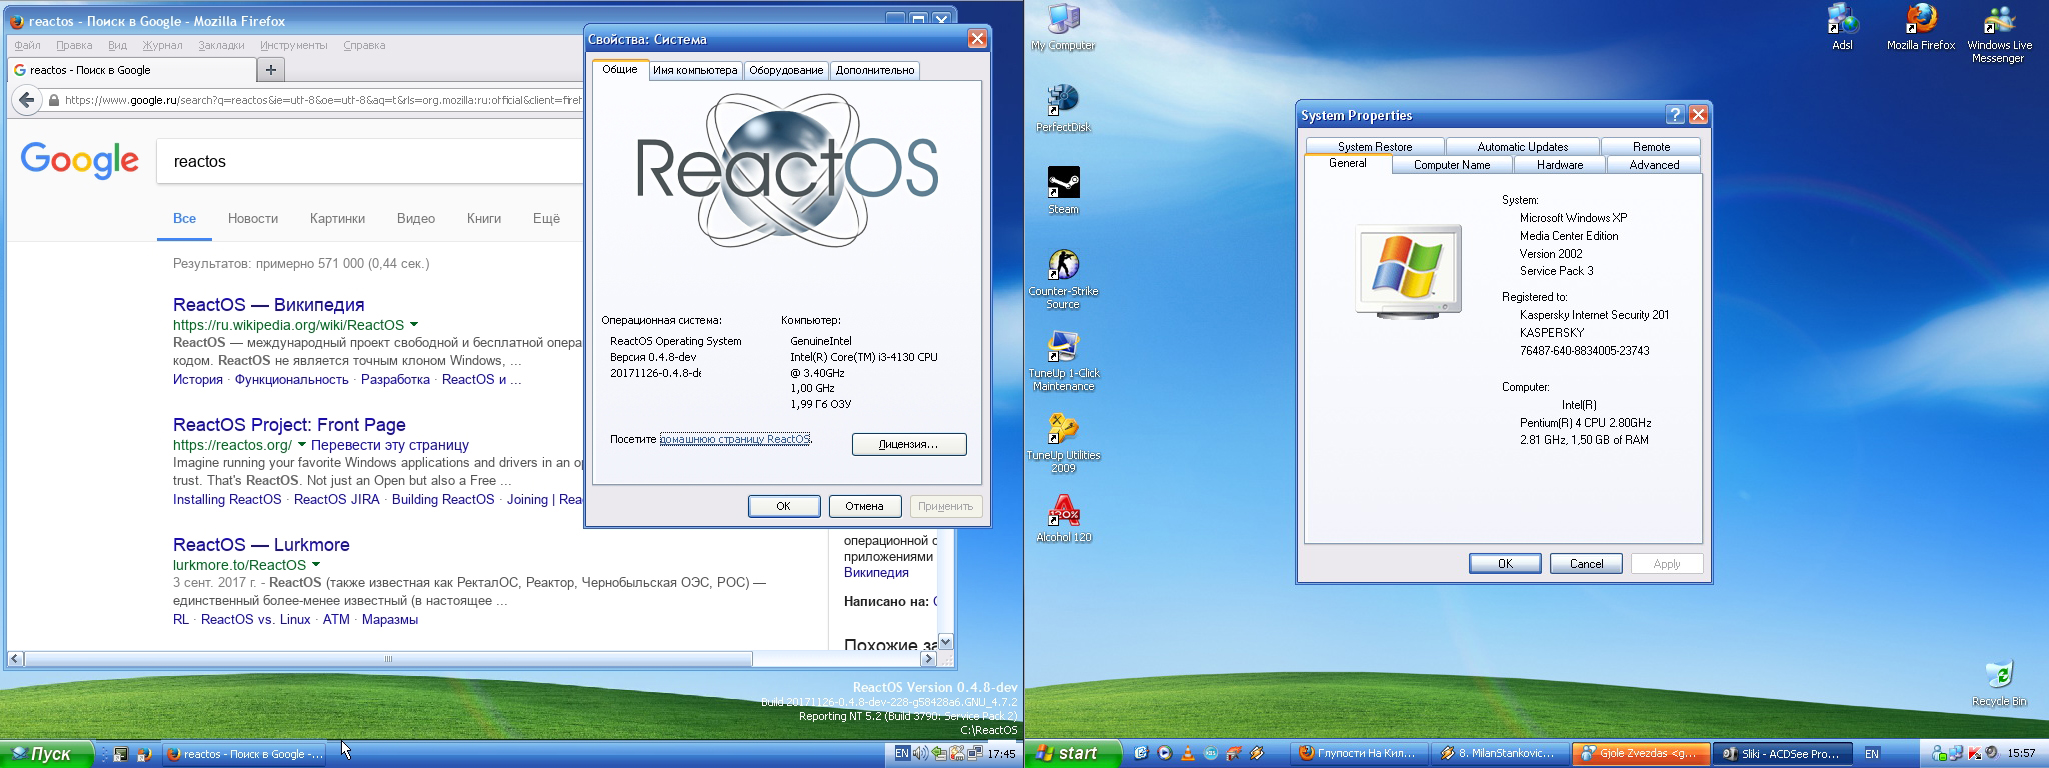This screenshot has width=2049, height=768.
Task: Expand dropdown arrow beside lurkmore.to URL
Action: 316,565
